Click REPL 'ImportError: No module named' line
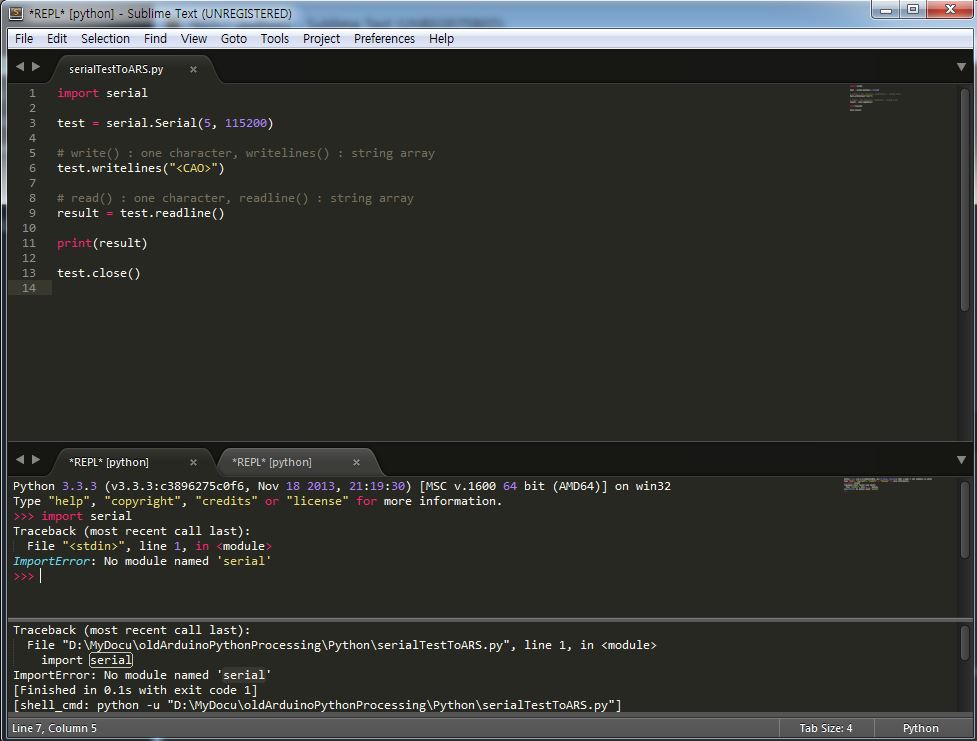This screenshot has width=977, height=741. coord(142,561)
